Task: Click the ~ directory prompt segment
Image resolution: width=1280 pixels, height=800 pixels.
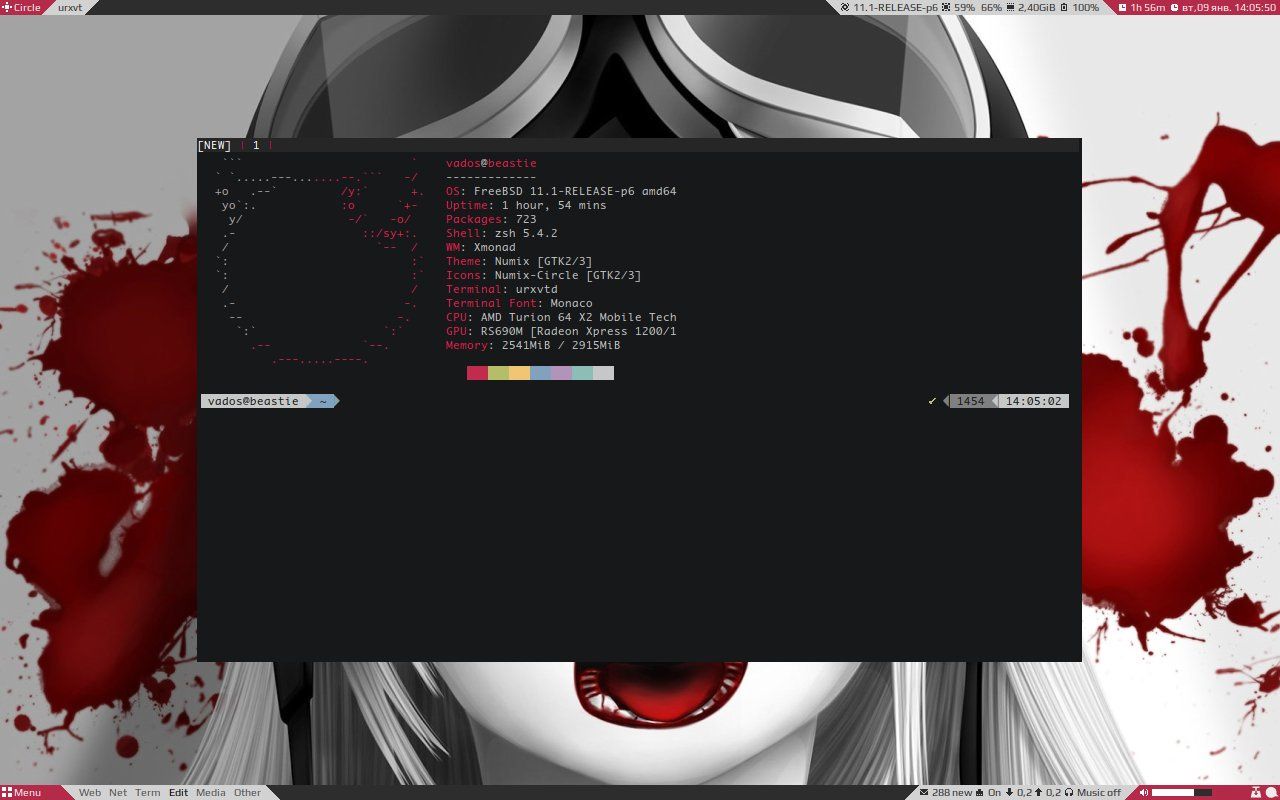Action: (x=323, y=401)
